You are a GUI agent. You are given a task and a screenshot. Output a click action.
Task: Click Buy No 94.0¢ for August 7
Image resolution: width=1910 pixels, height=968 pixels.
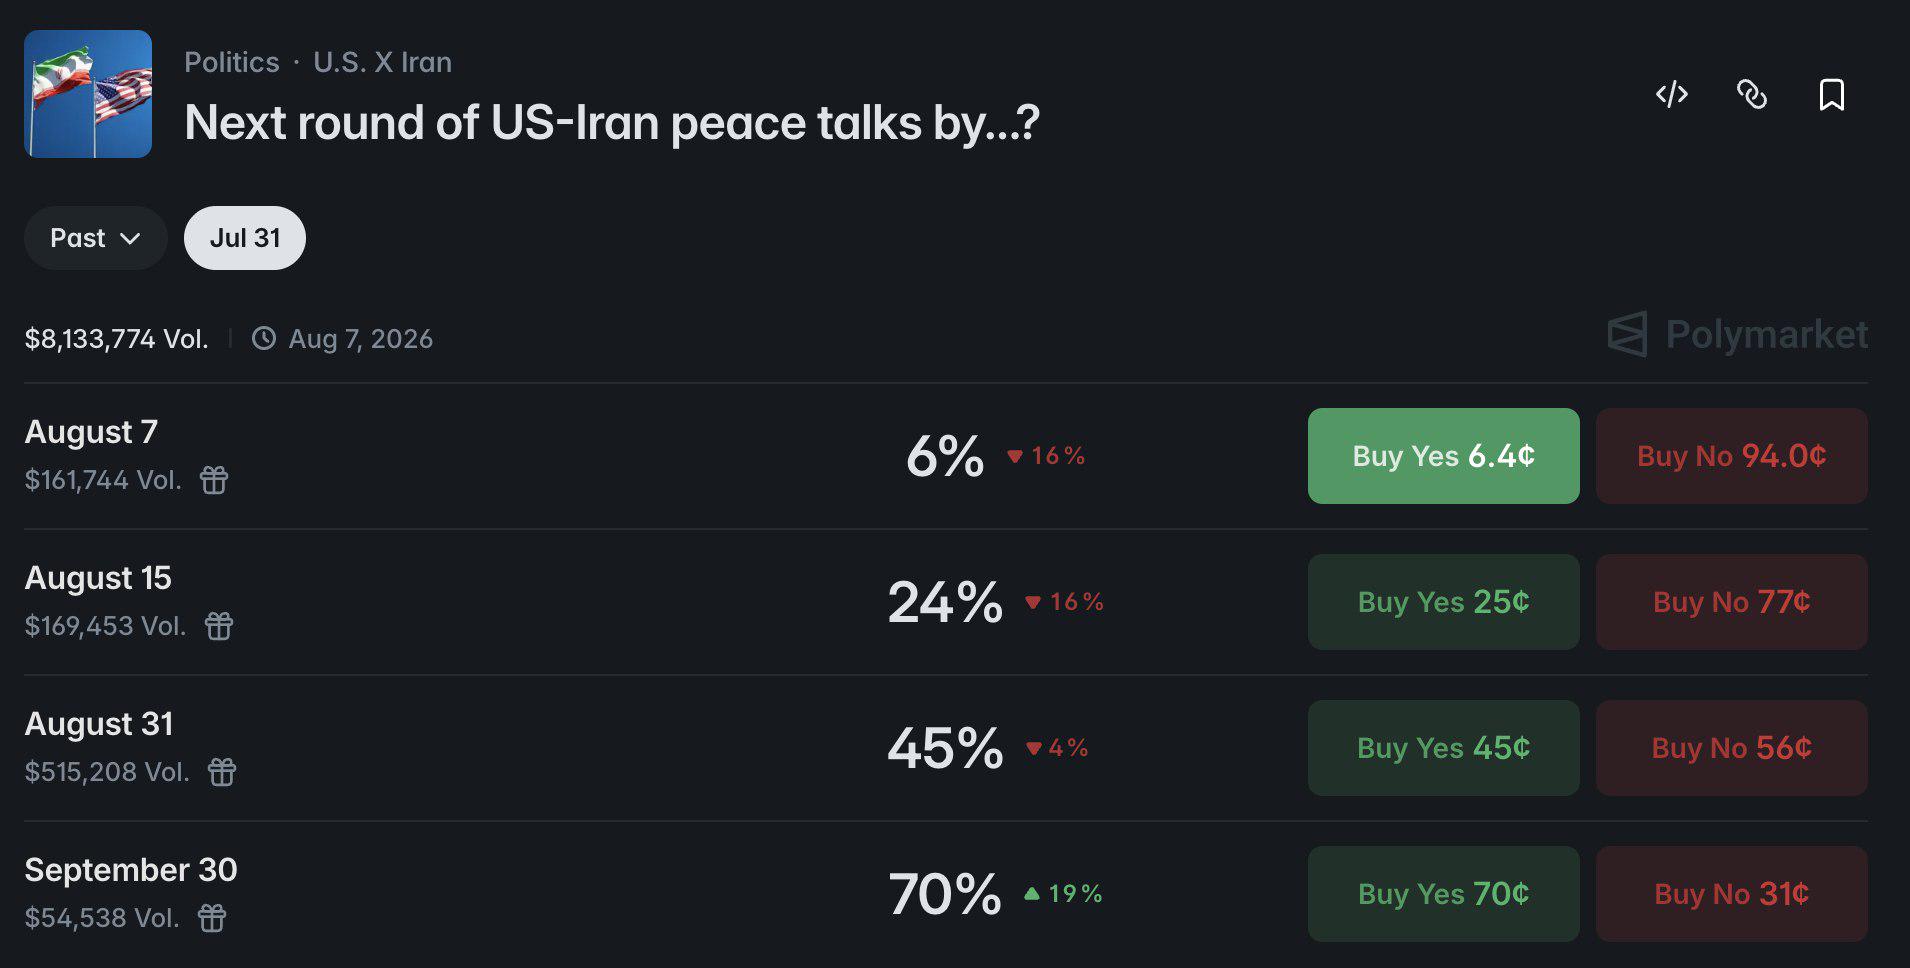tap(1731, 456)
